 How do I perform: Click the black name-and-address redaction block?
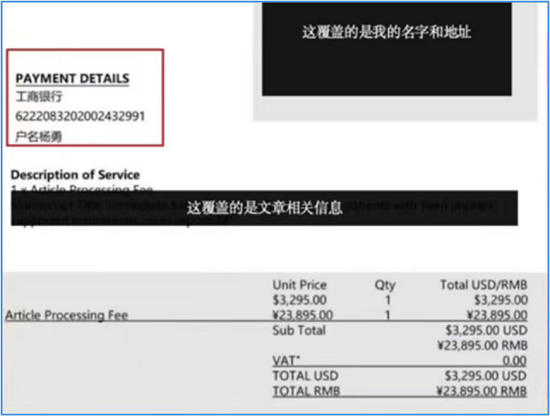[x=387, y=49]
